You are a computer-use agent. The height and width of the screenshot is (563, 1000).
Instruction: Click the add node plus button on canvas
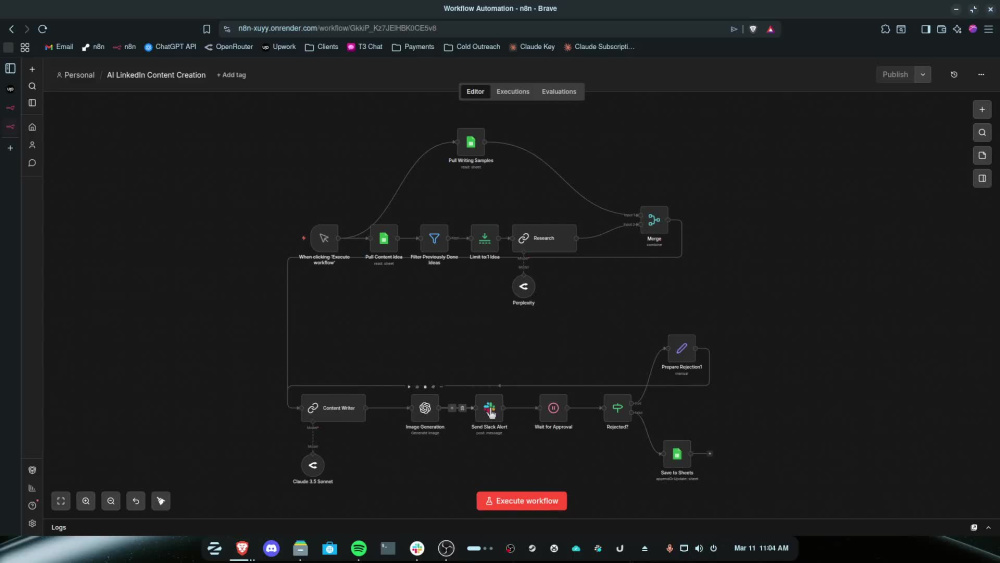pos(982,110)
